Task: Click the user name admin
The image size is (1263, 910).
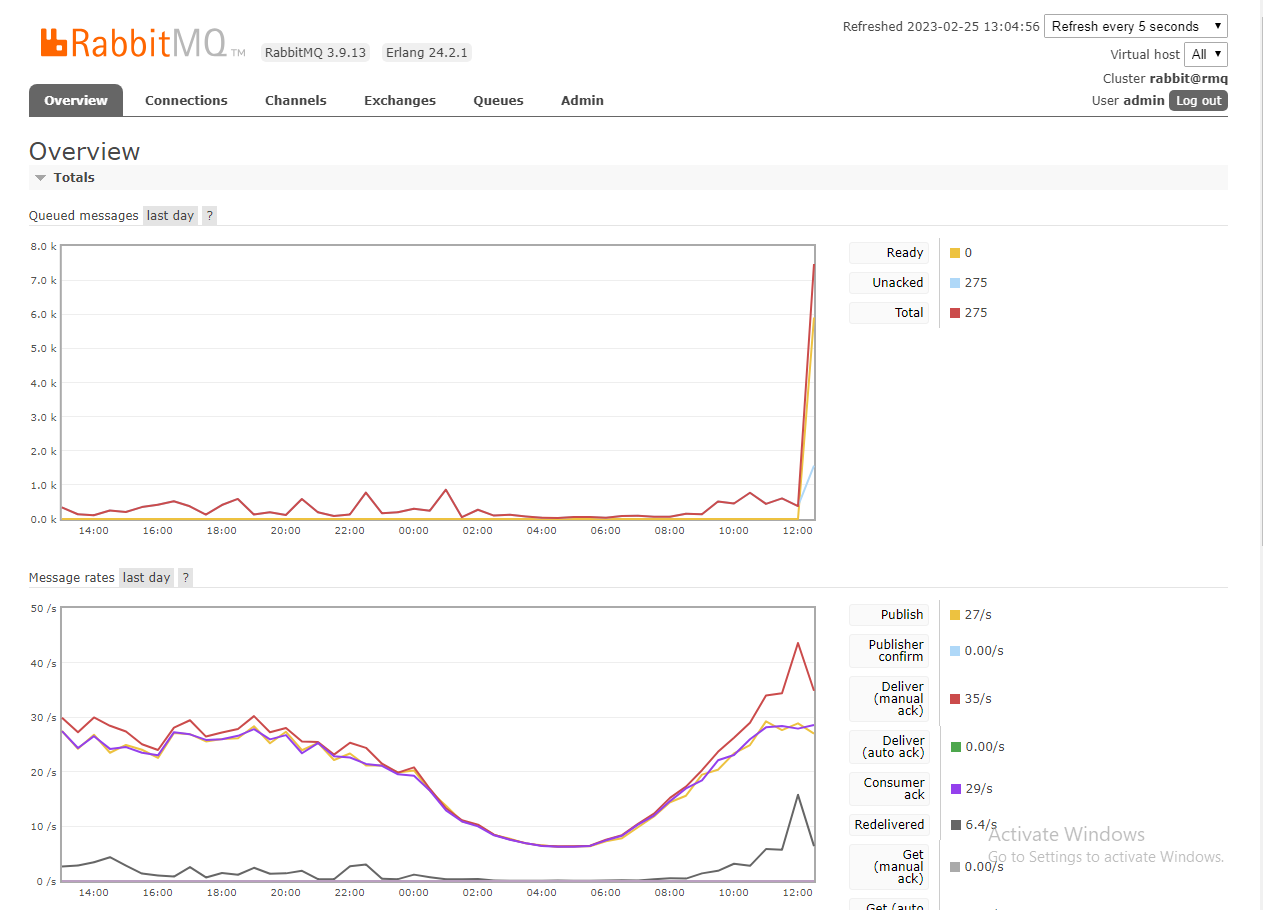Action: (x=1144, y=100)
